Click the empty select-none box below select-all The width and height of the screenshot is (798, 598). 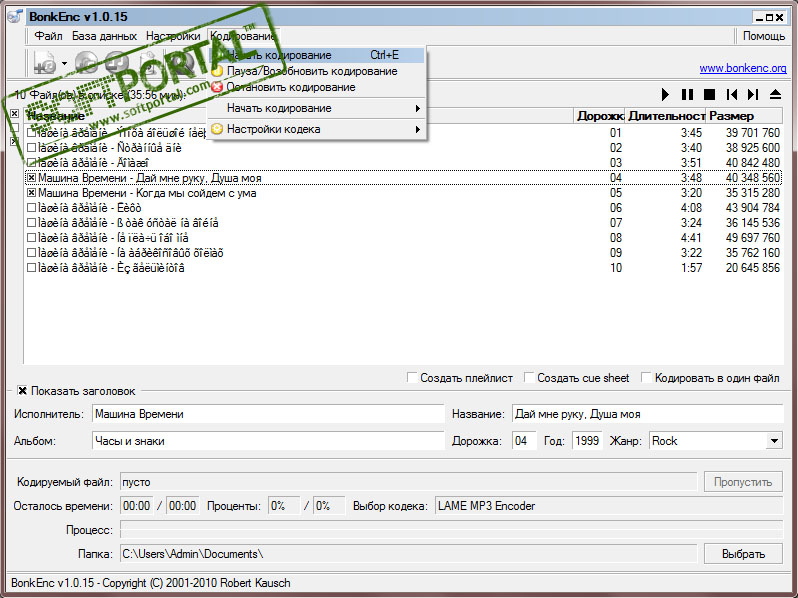14,127
